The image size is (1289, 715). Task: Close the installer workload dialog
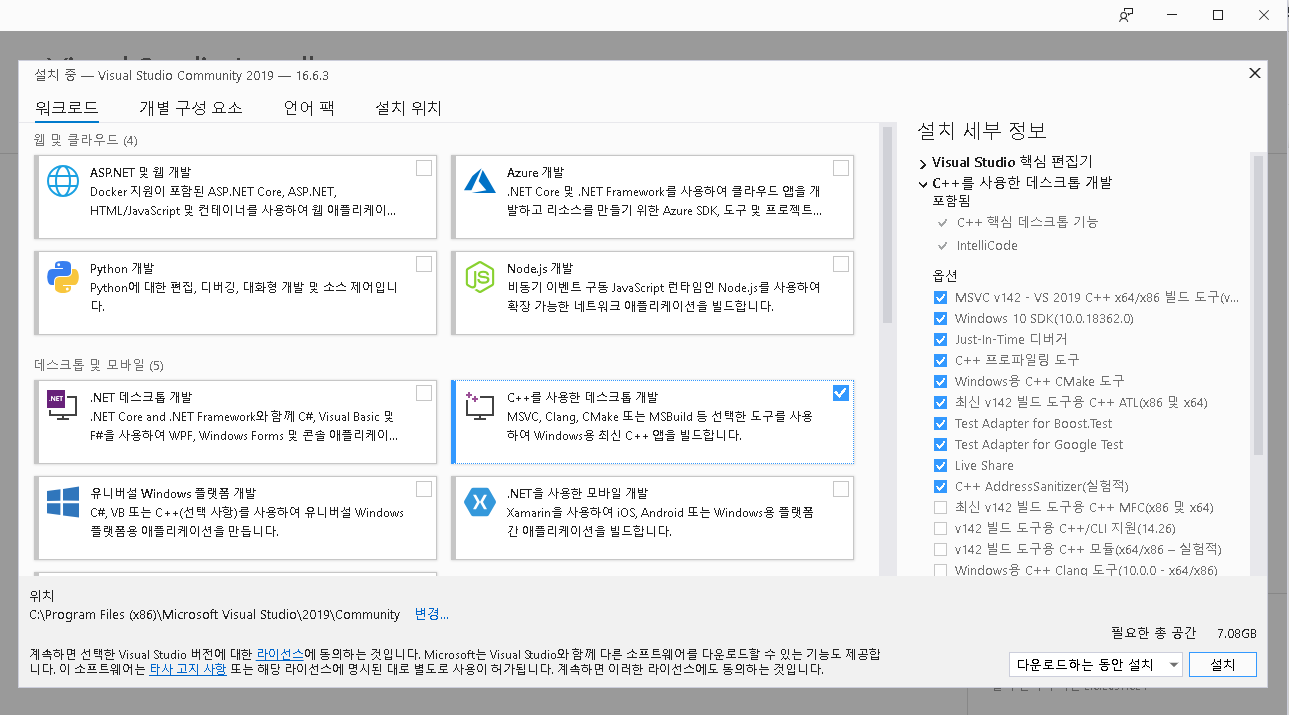coord(1254,73)
